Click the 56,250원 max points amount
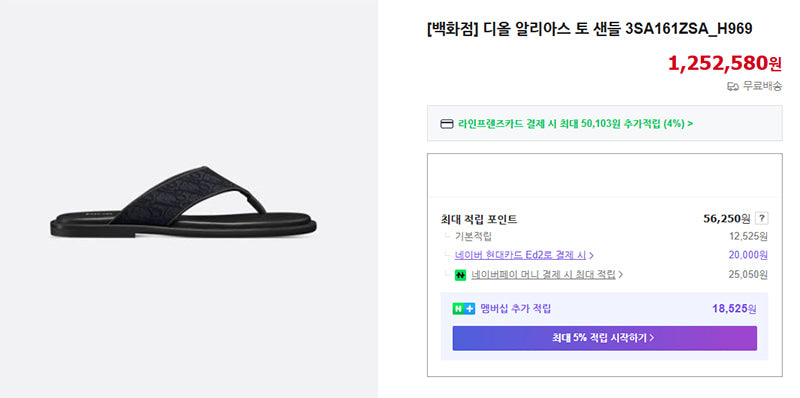This screenshot has width=800, height=398. [x=727, y=219]
